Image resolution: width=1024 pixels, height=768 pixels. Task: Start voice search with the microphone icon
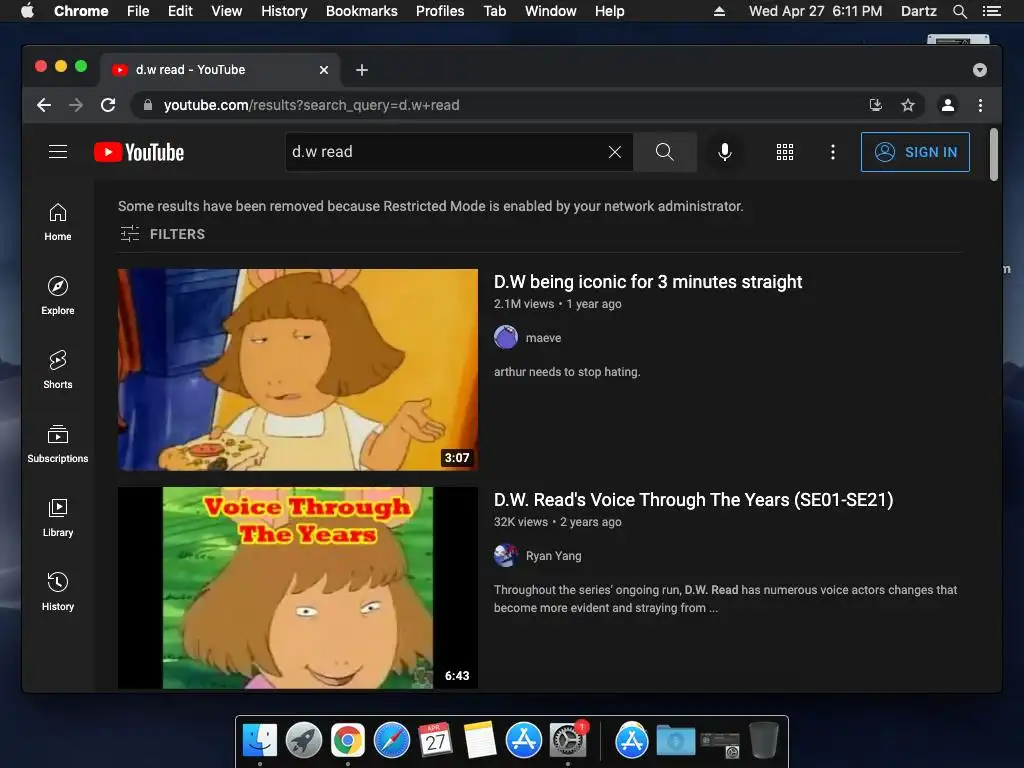coord(724,152)
